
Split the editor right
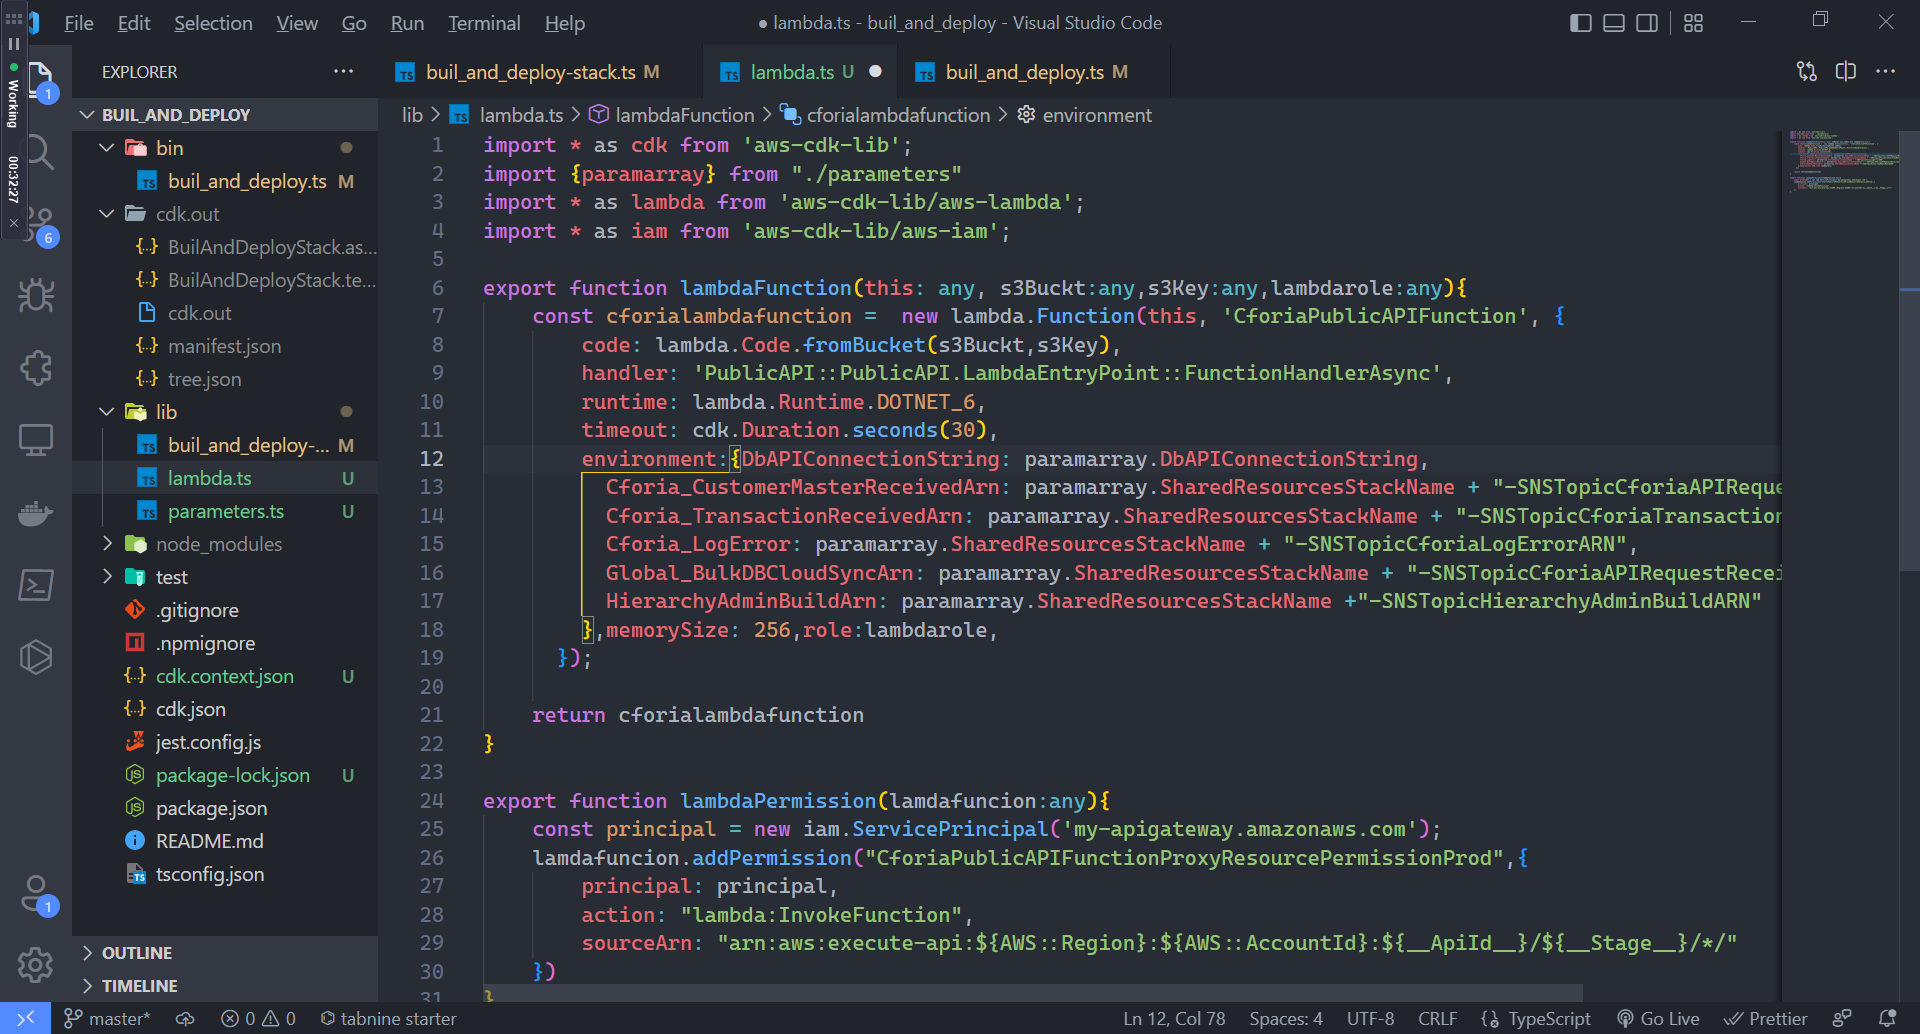(1846, 71)
